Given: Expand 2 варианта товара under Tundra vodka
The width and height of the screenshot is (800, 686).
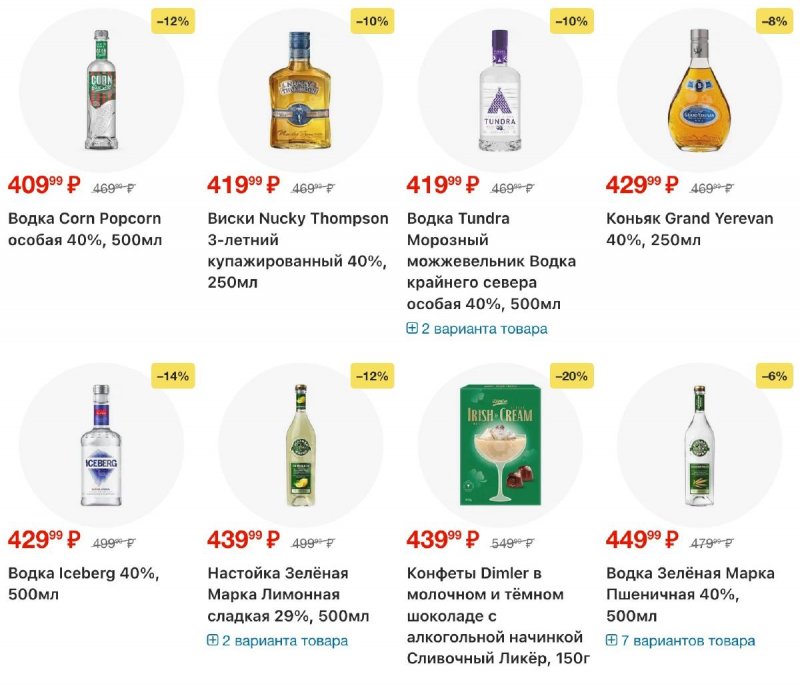Looking at the screenshot, I should pos(477,328).
